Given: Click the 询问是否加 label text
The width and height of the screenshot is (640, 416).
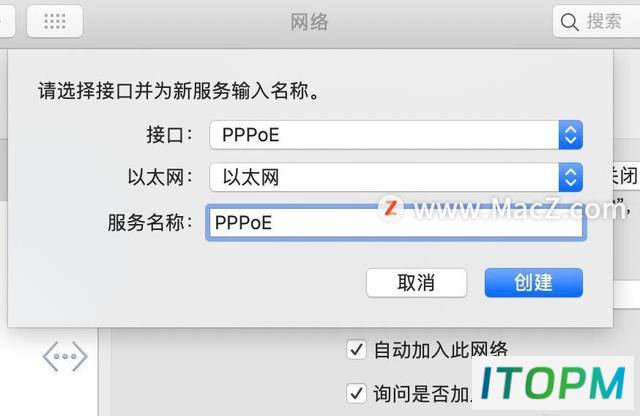Looking at the screenshot, I should click(422, 394).
